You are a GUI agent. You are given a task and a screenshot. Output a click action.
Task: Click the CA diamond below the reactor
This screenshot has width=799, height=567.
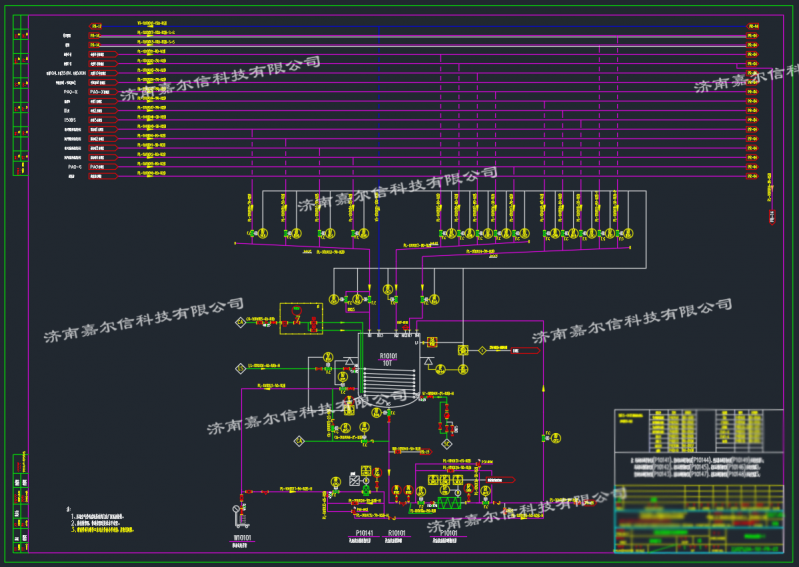click(x=300, y=441)
